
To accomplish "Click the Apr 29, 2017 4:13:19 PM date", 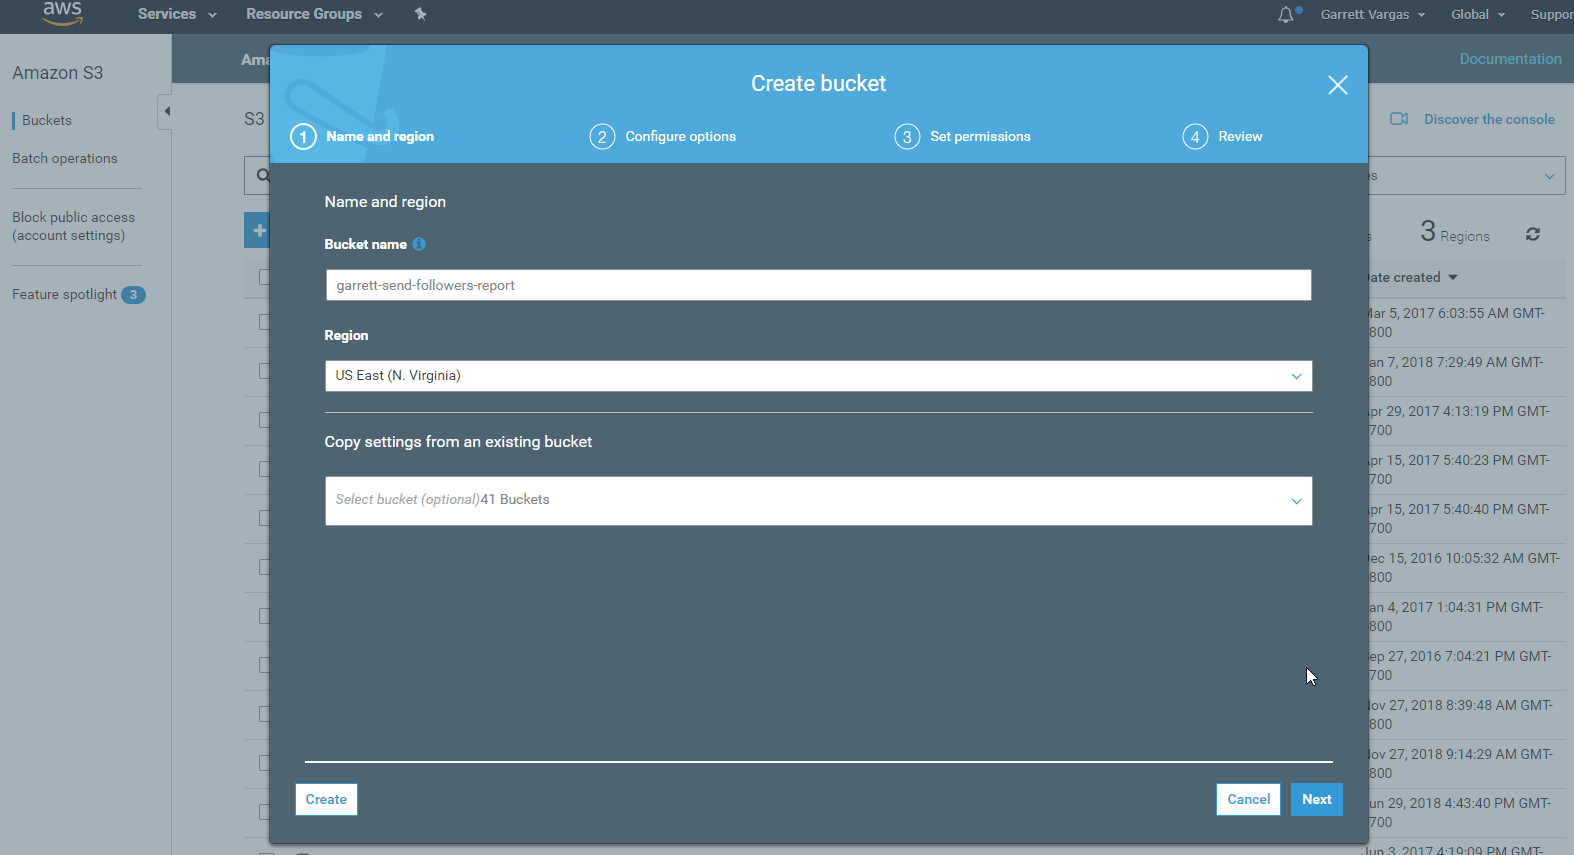I will click(x=1459, y=421).
